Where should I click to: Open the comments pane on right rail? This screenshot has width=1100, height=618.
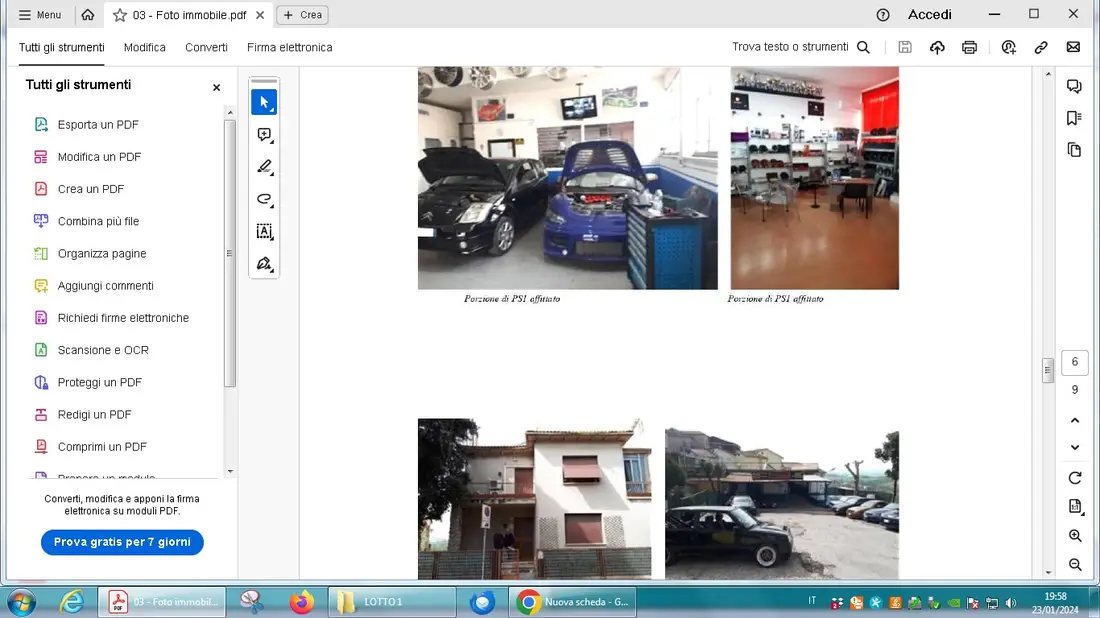click(x=1074, y=86)
